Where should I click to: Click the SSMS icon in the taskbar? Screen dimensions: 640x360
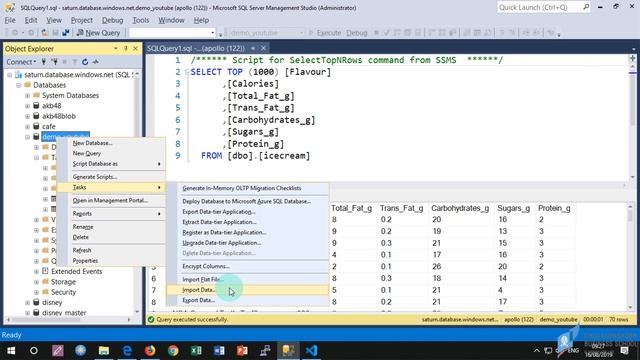coord(288,351)
